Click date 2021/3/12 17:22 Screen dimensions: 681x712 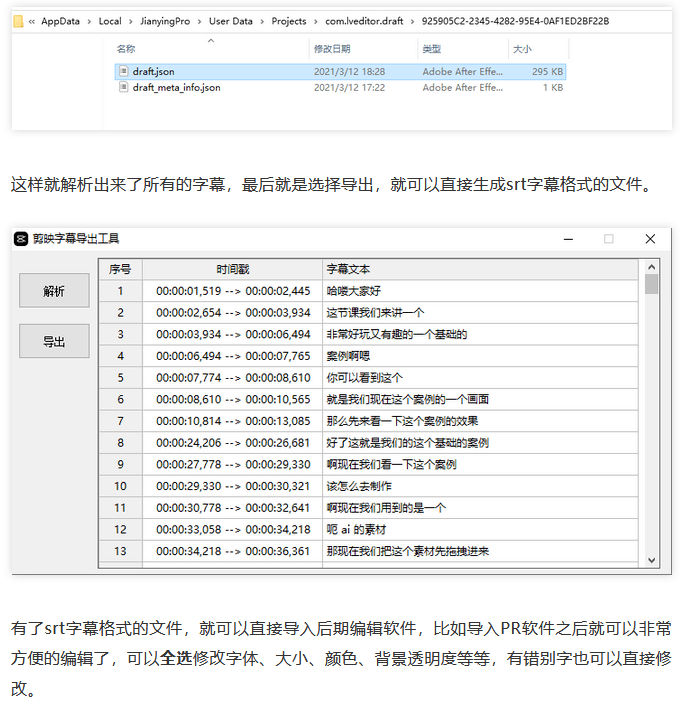coord(350,88)
